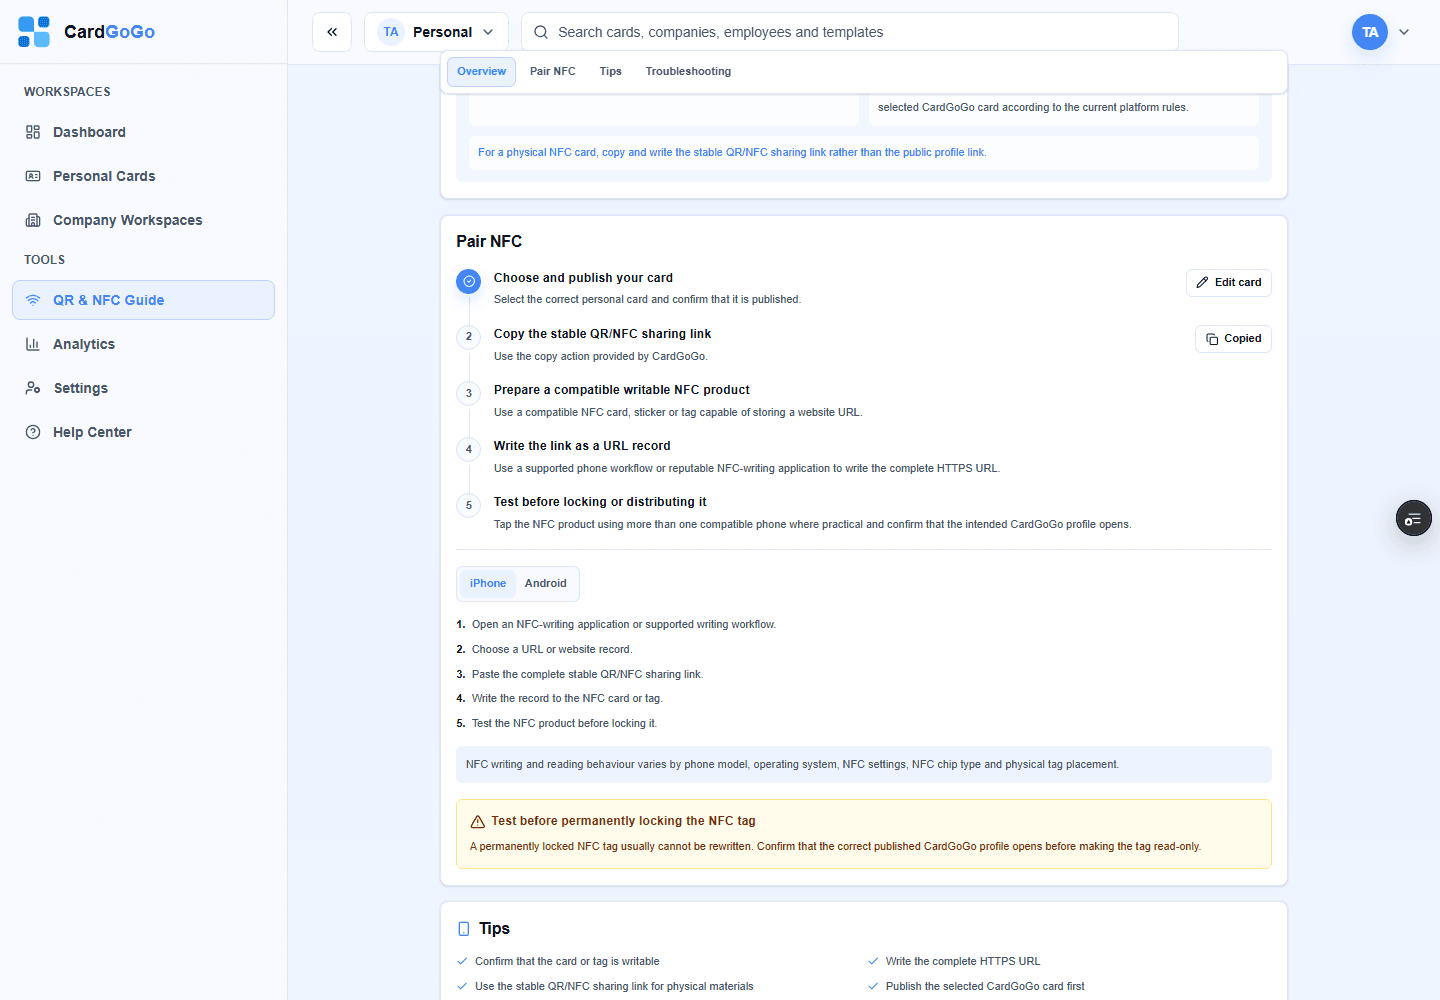This screenshot has width=1440, height=1000.
Task: Click 'Prepare a compatible writable NFC product'
Action: [x=622, y=390]
